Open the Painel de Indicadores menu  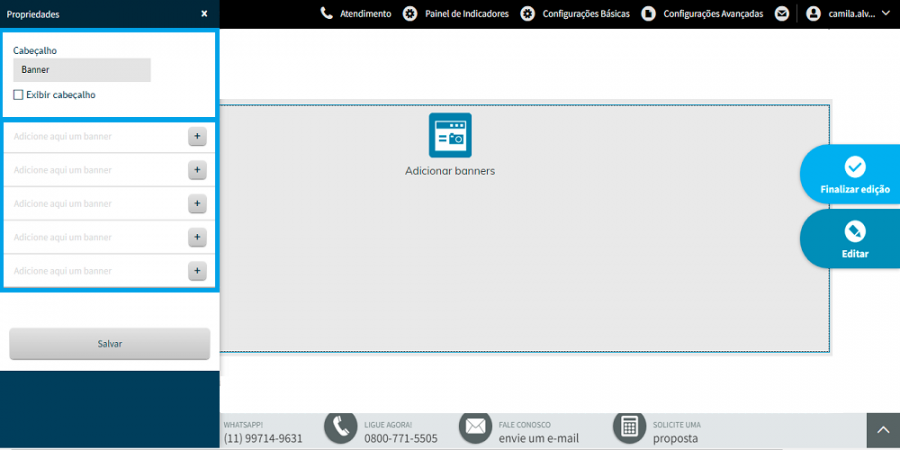pyautogui.click(x=467, y=14)
